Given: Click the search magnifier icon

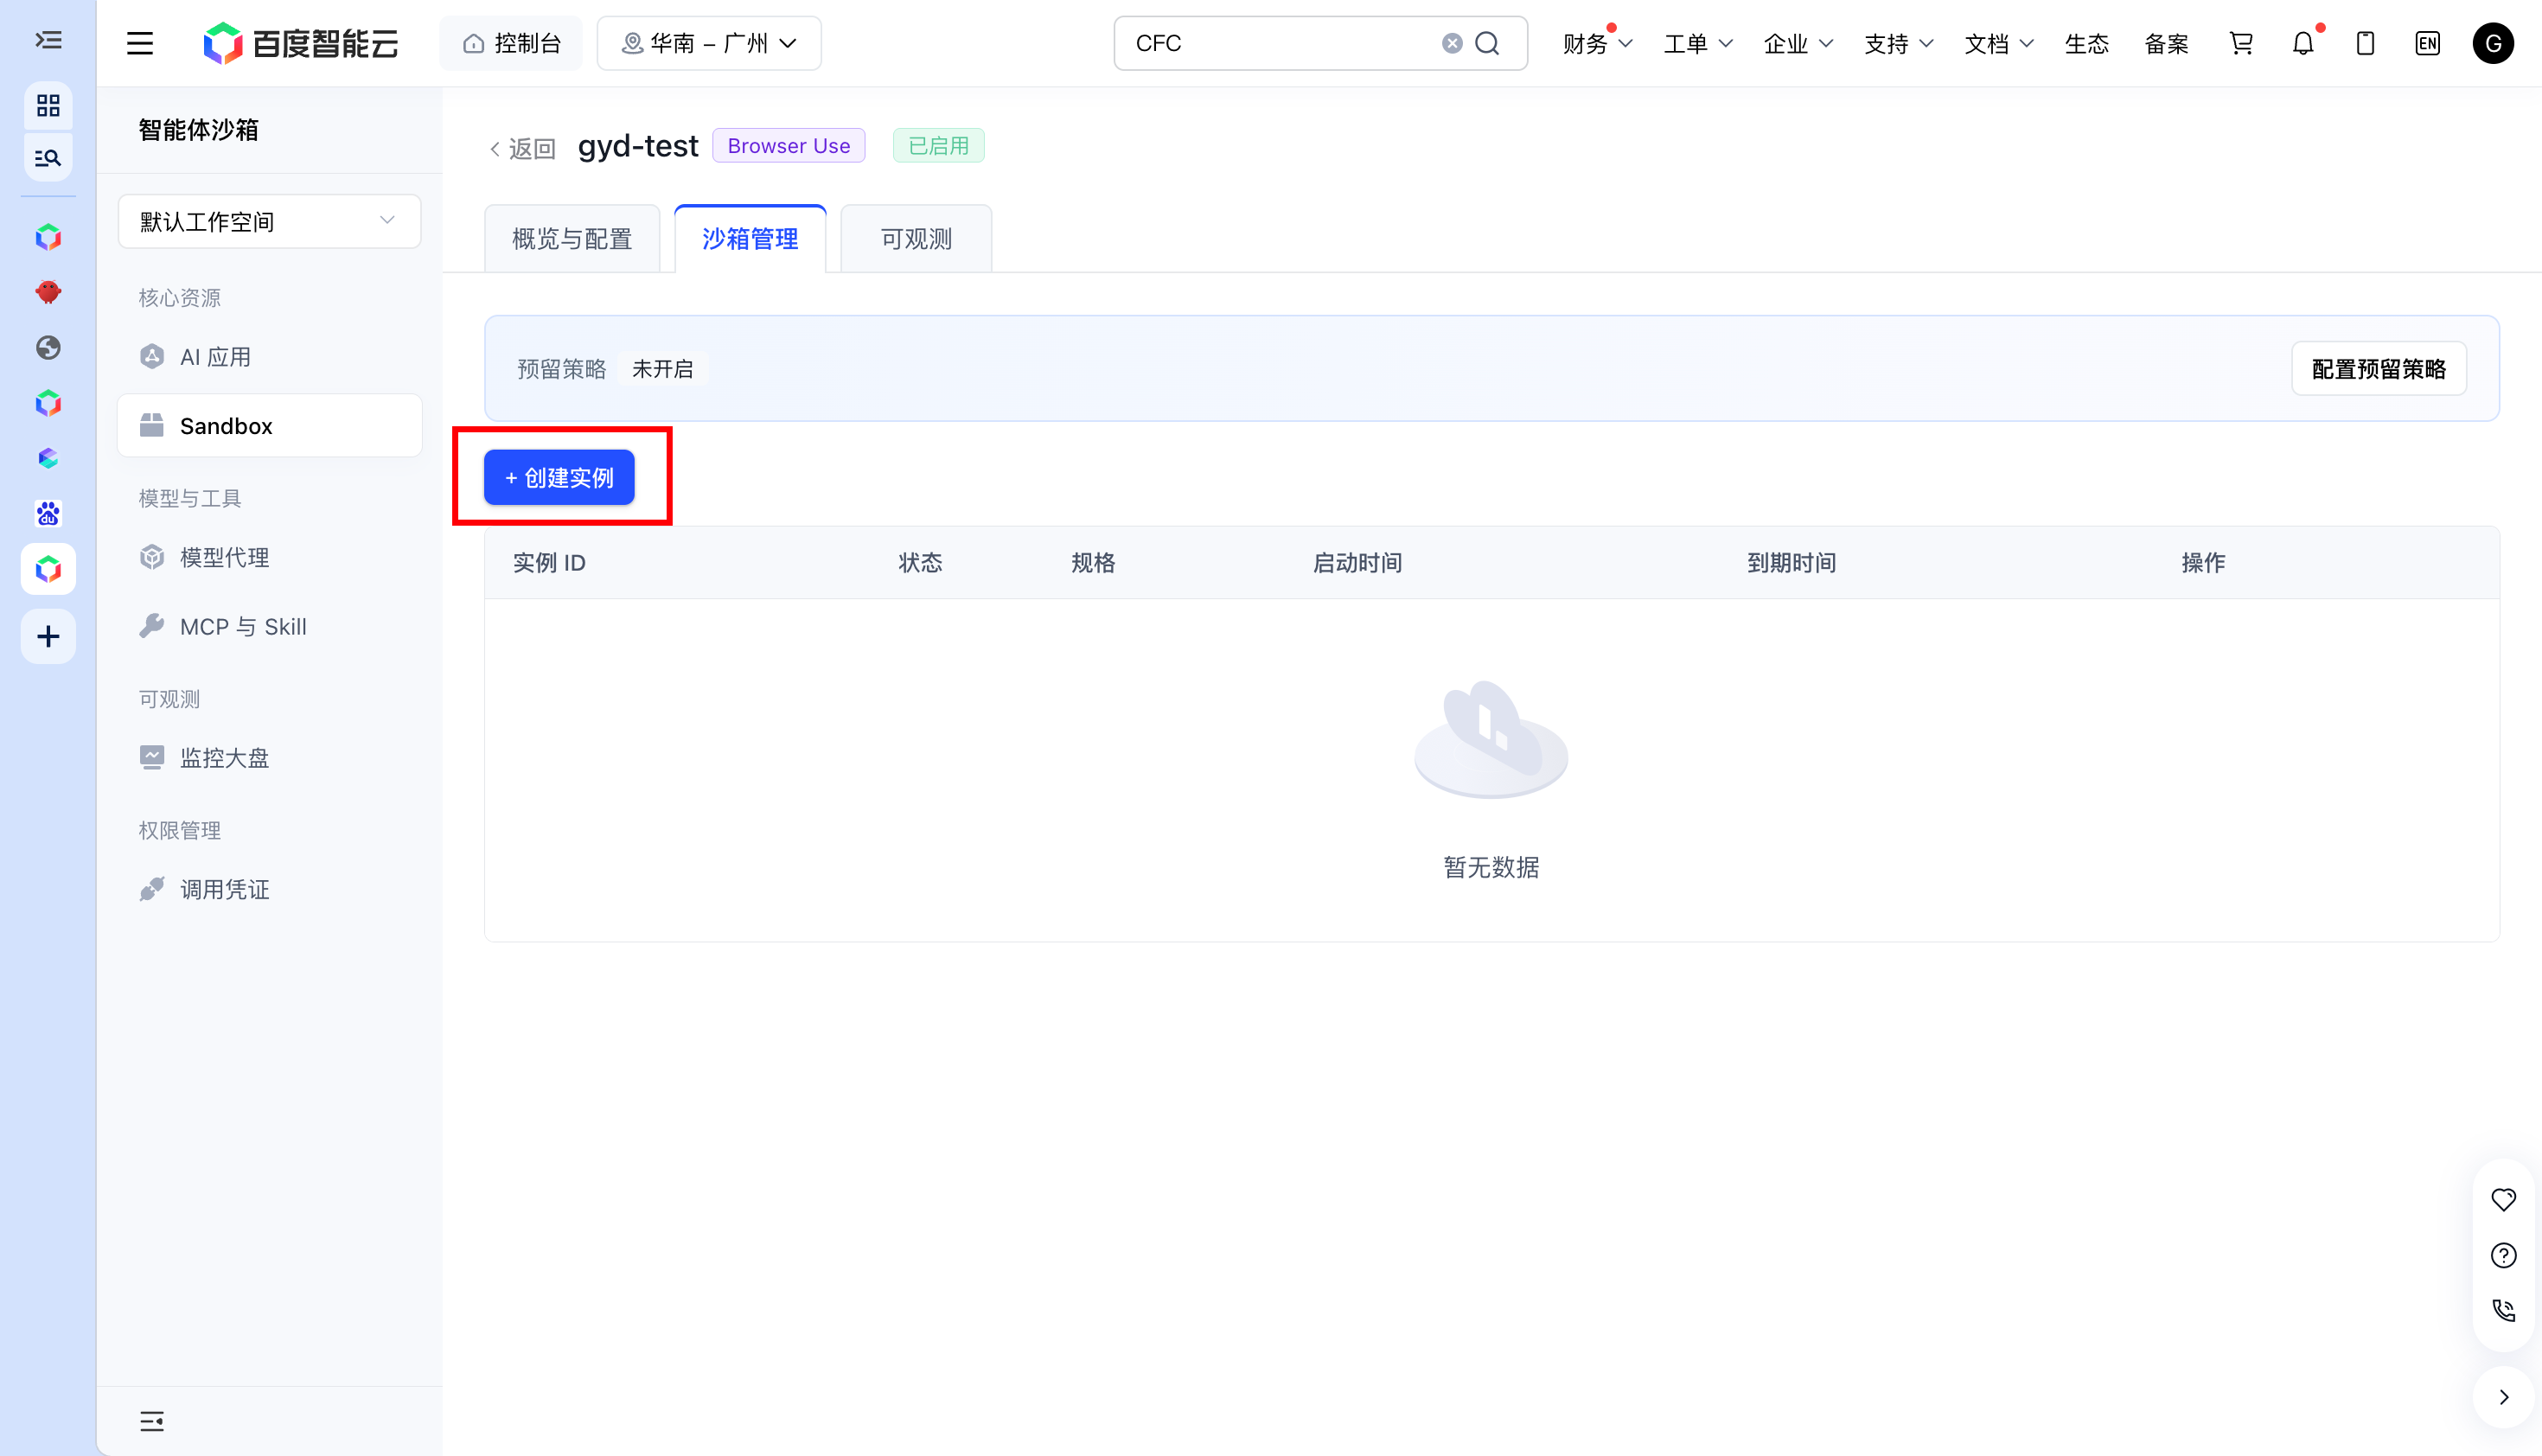Looking at the screenshot, I should (x=1488, y=43).
